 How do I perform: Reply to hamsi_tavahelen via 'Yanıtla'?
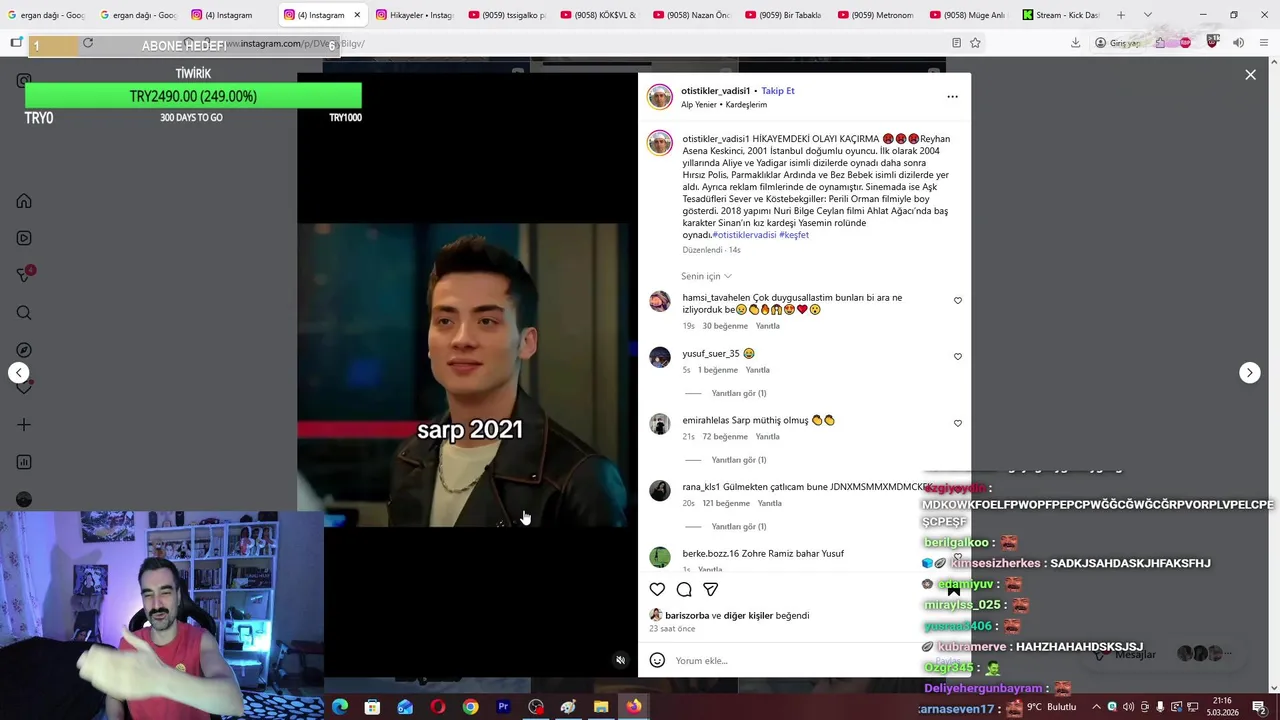767,326
